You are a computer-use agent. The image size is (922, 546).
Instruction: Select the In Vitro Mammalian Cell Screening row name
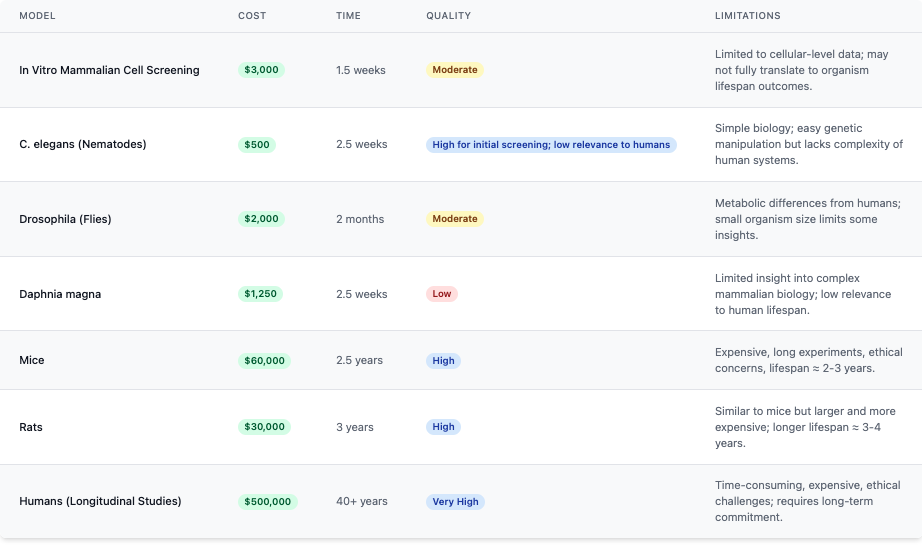(x=109, y=70)
